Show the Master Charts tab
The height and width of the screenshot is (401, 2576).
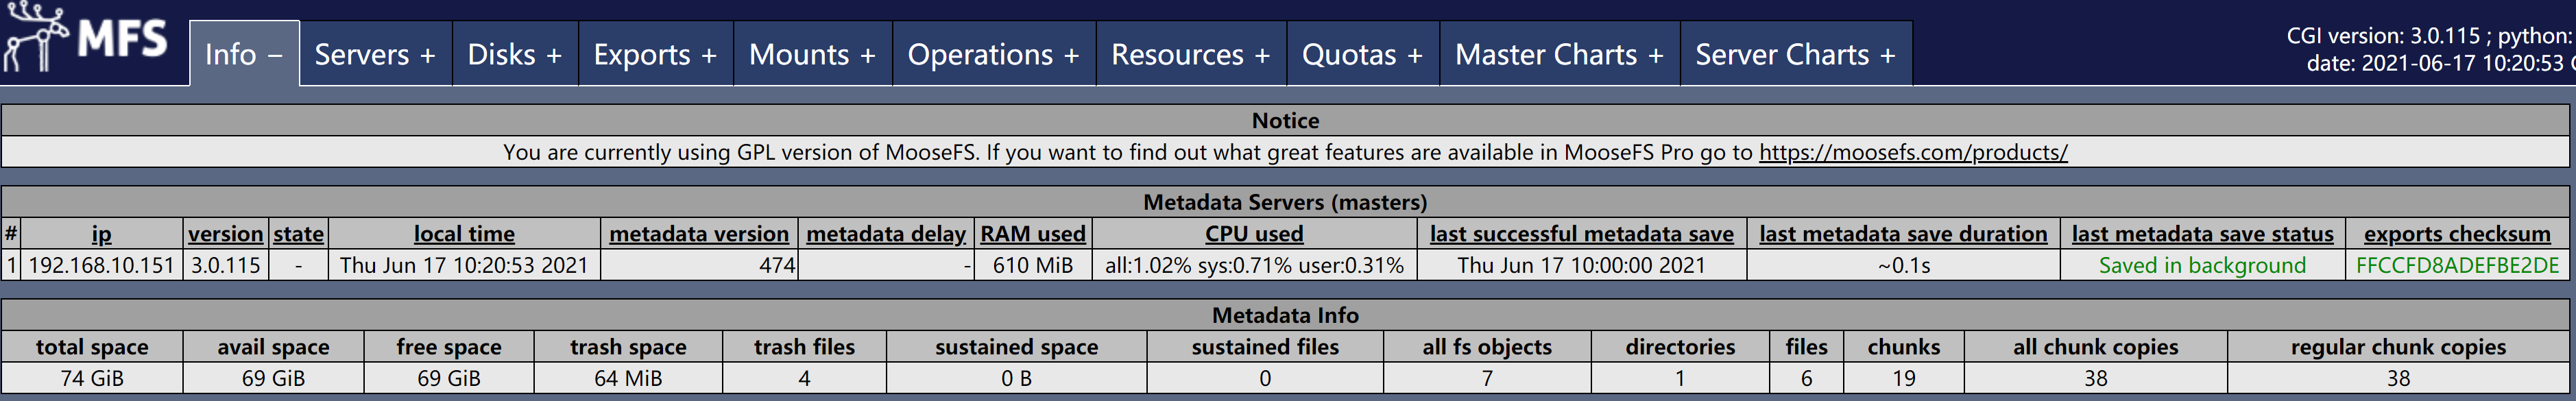pos(1560,54)
